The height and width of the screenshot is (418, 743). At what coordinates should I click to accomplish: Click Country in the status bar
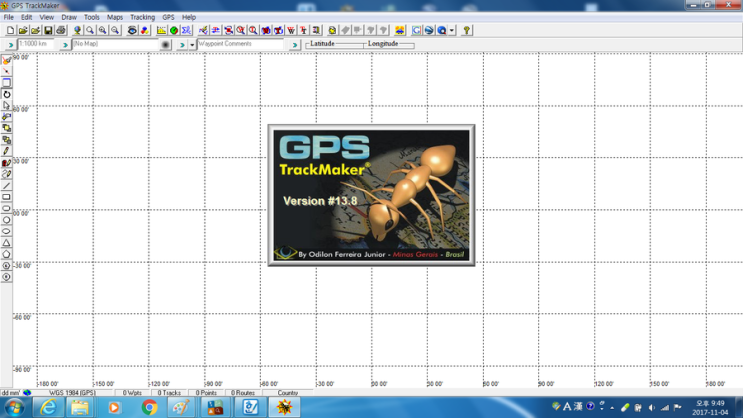288,393
